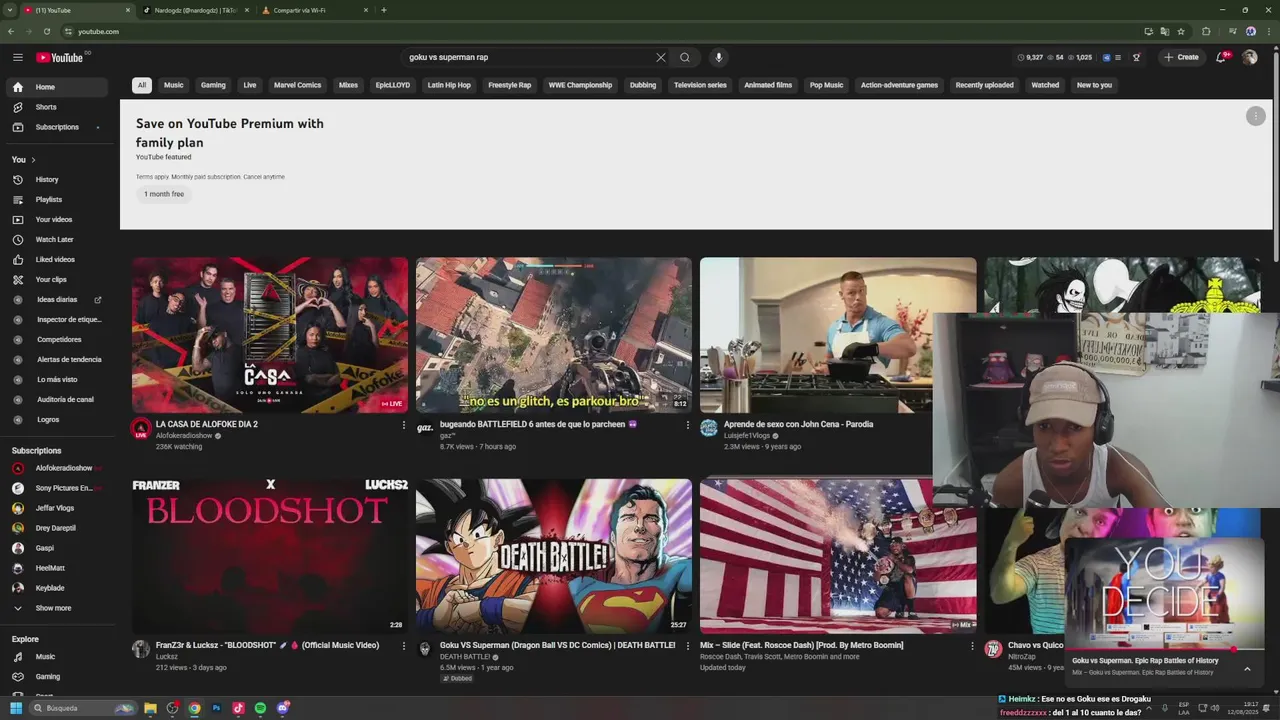Open three-dot menu on Premium promo banner
The width and height of the screenshot is (1280, 720).
1256,116
